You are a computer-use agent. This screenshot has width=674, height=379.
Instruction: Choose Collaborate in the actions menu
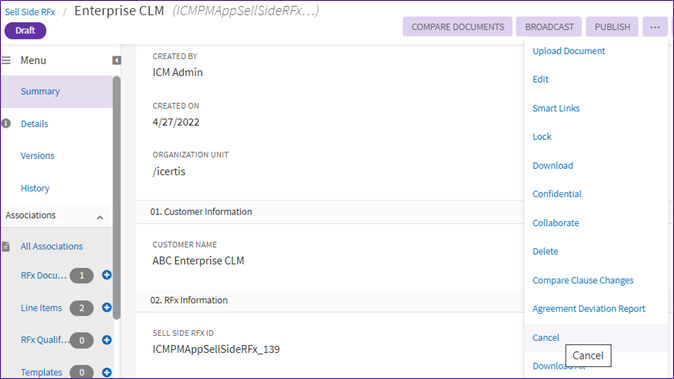tap(556, 223)
